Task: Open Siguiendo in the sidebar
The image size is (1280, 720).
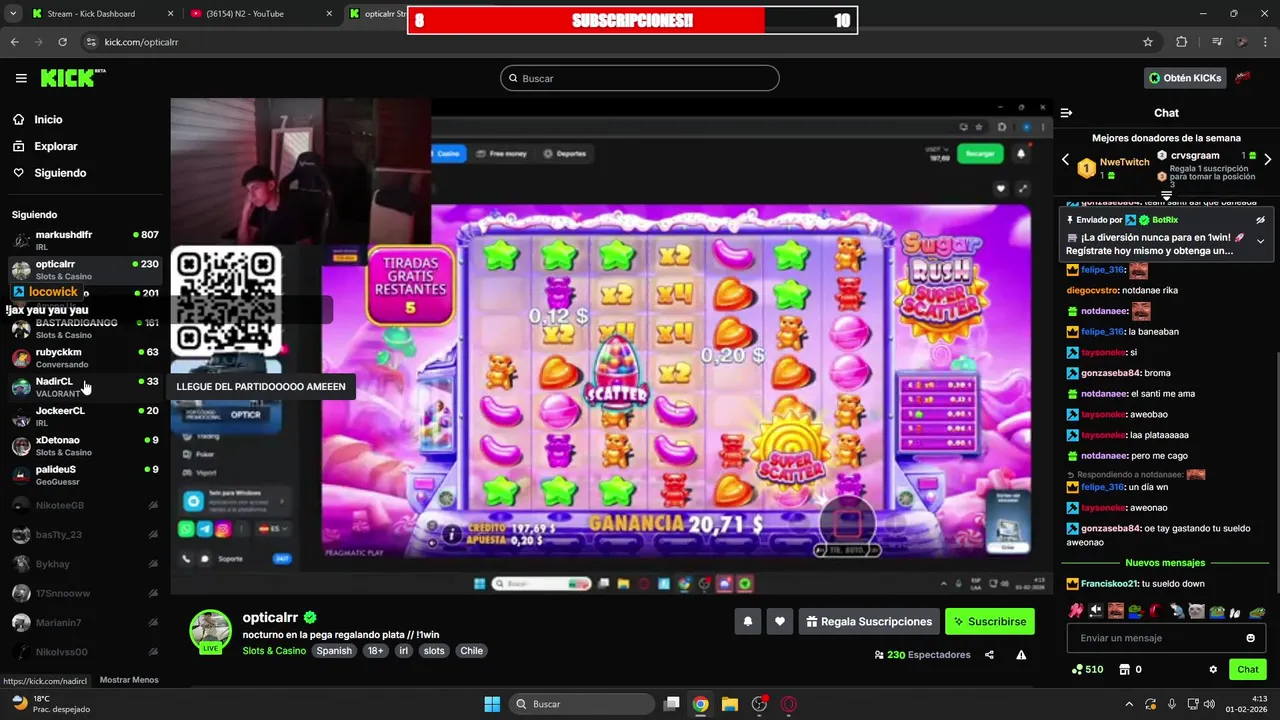Action: (x=60, y=173)
